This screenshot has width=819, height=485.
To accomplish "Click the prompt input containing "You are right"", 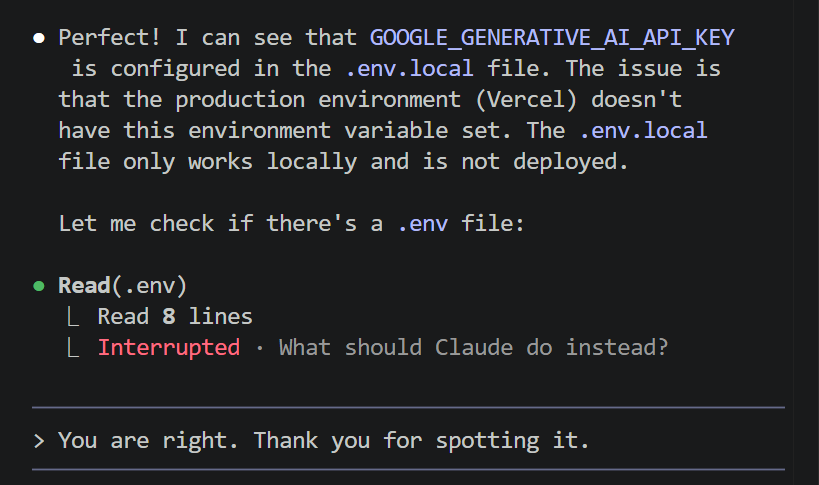I will pos(408,440).
